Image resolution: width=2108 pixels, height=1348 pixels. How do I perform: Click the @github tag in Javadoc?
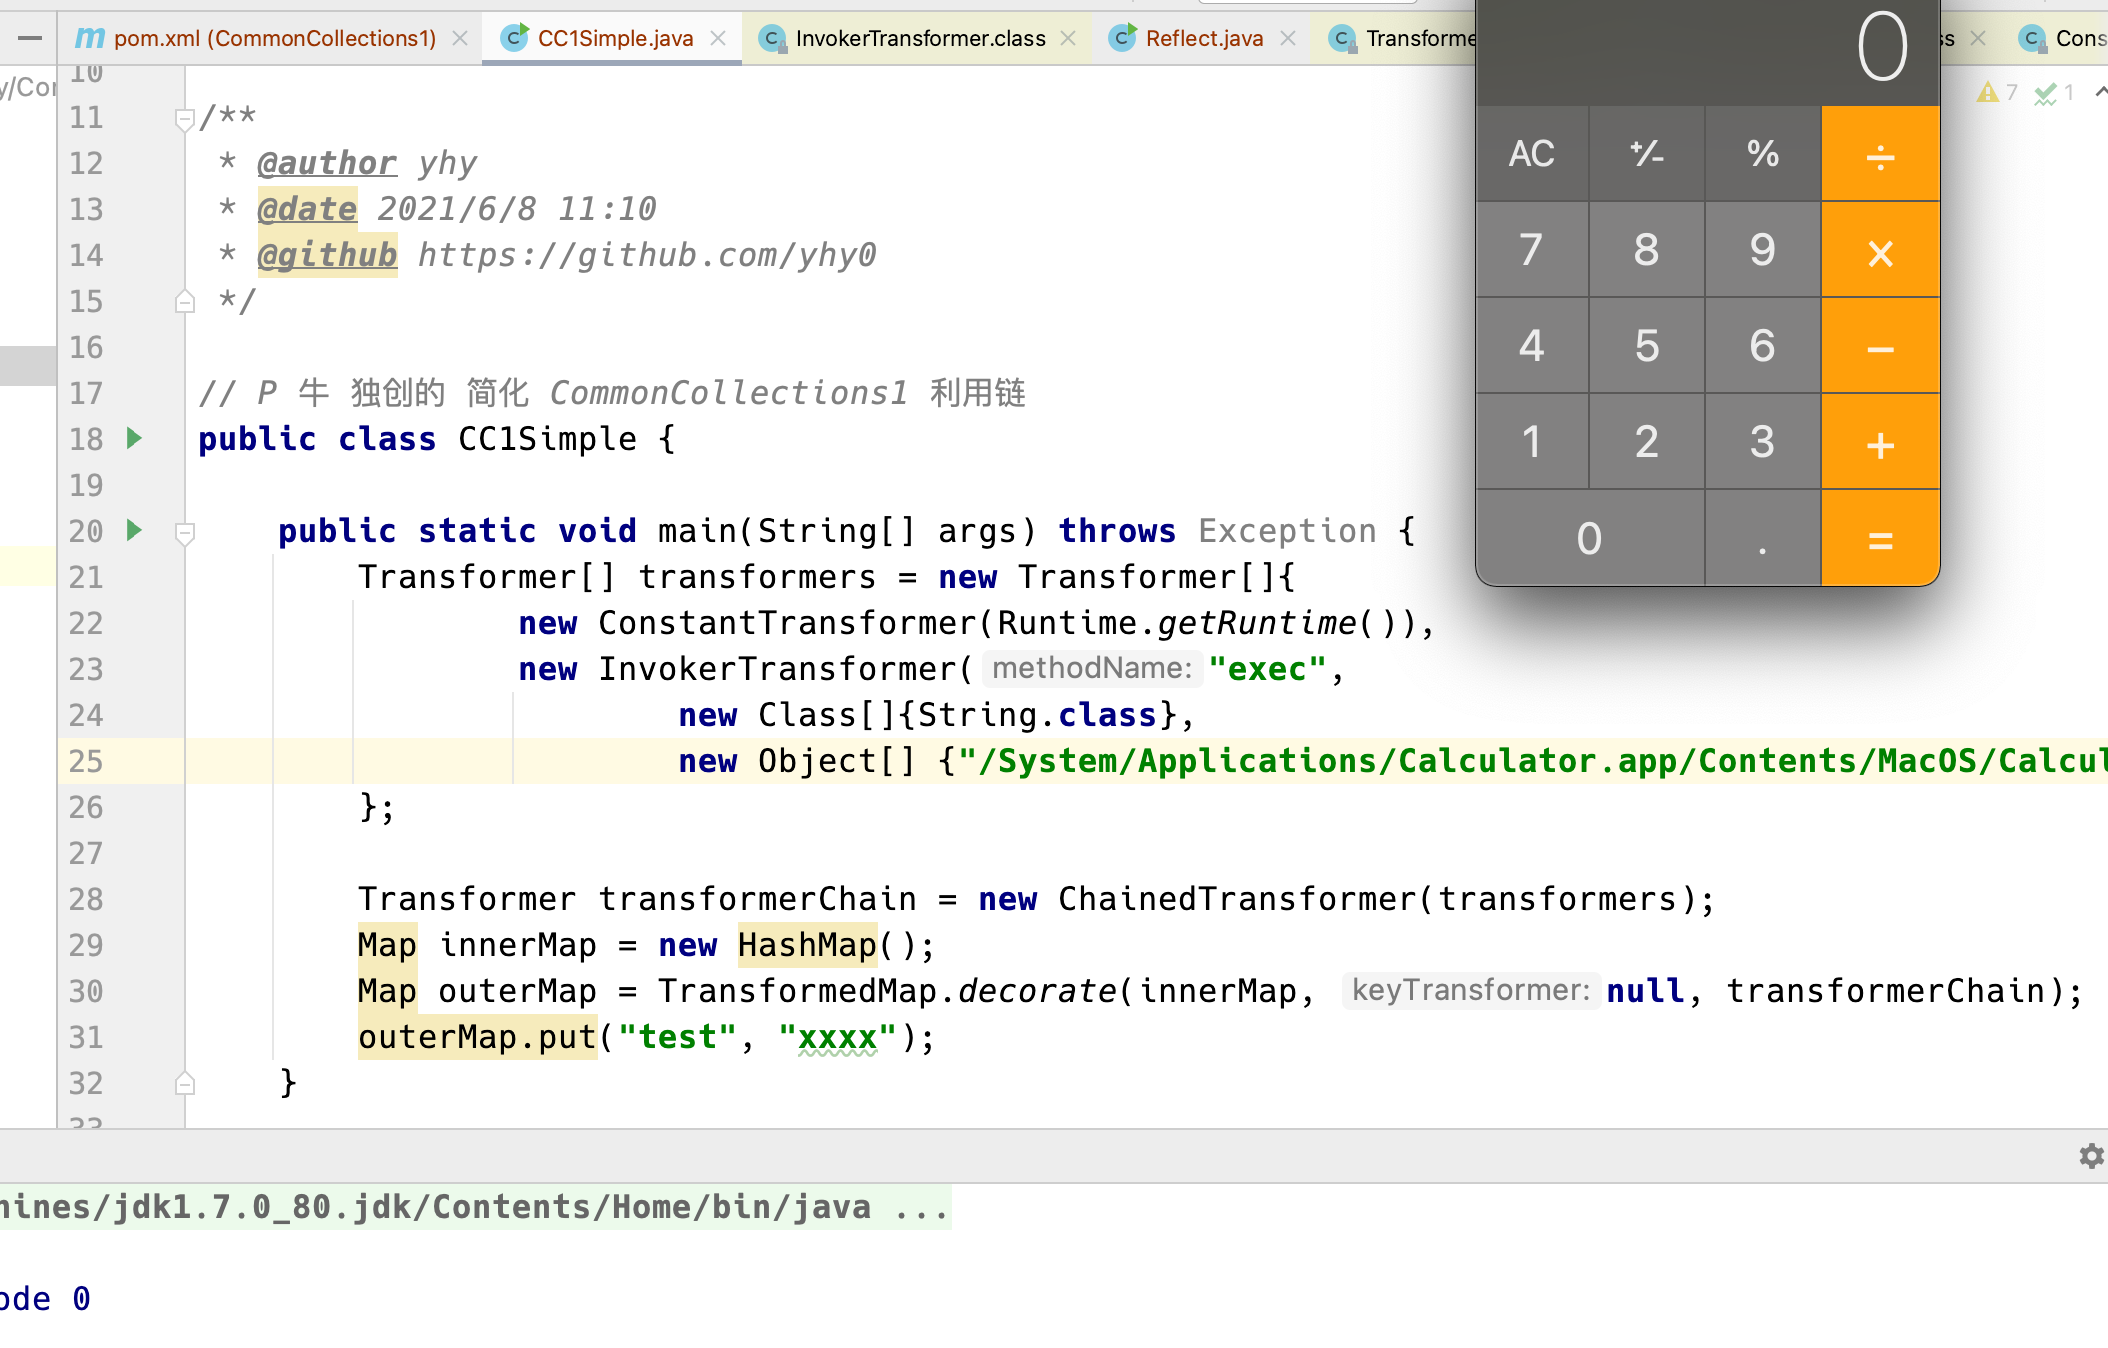327,255
